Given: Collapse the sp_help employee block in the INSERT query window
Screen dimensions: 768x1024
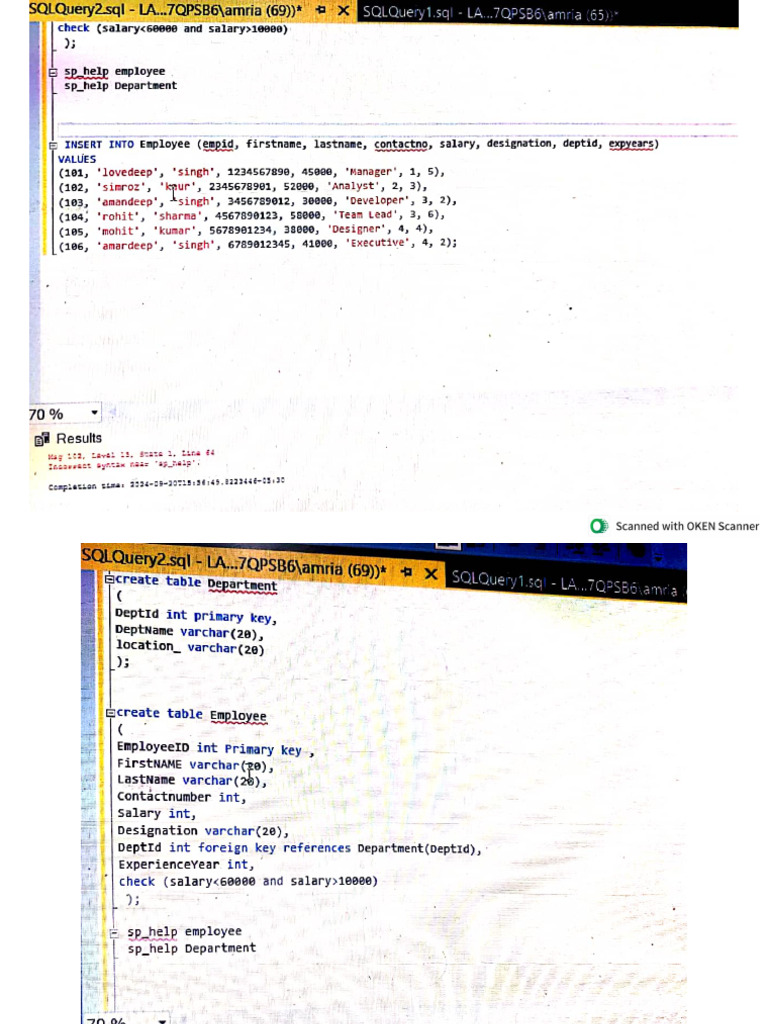Looking at the screenshot, I should pos(54,72).
